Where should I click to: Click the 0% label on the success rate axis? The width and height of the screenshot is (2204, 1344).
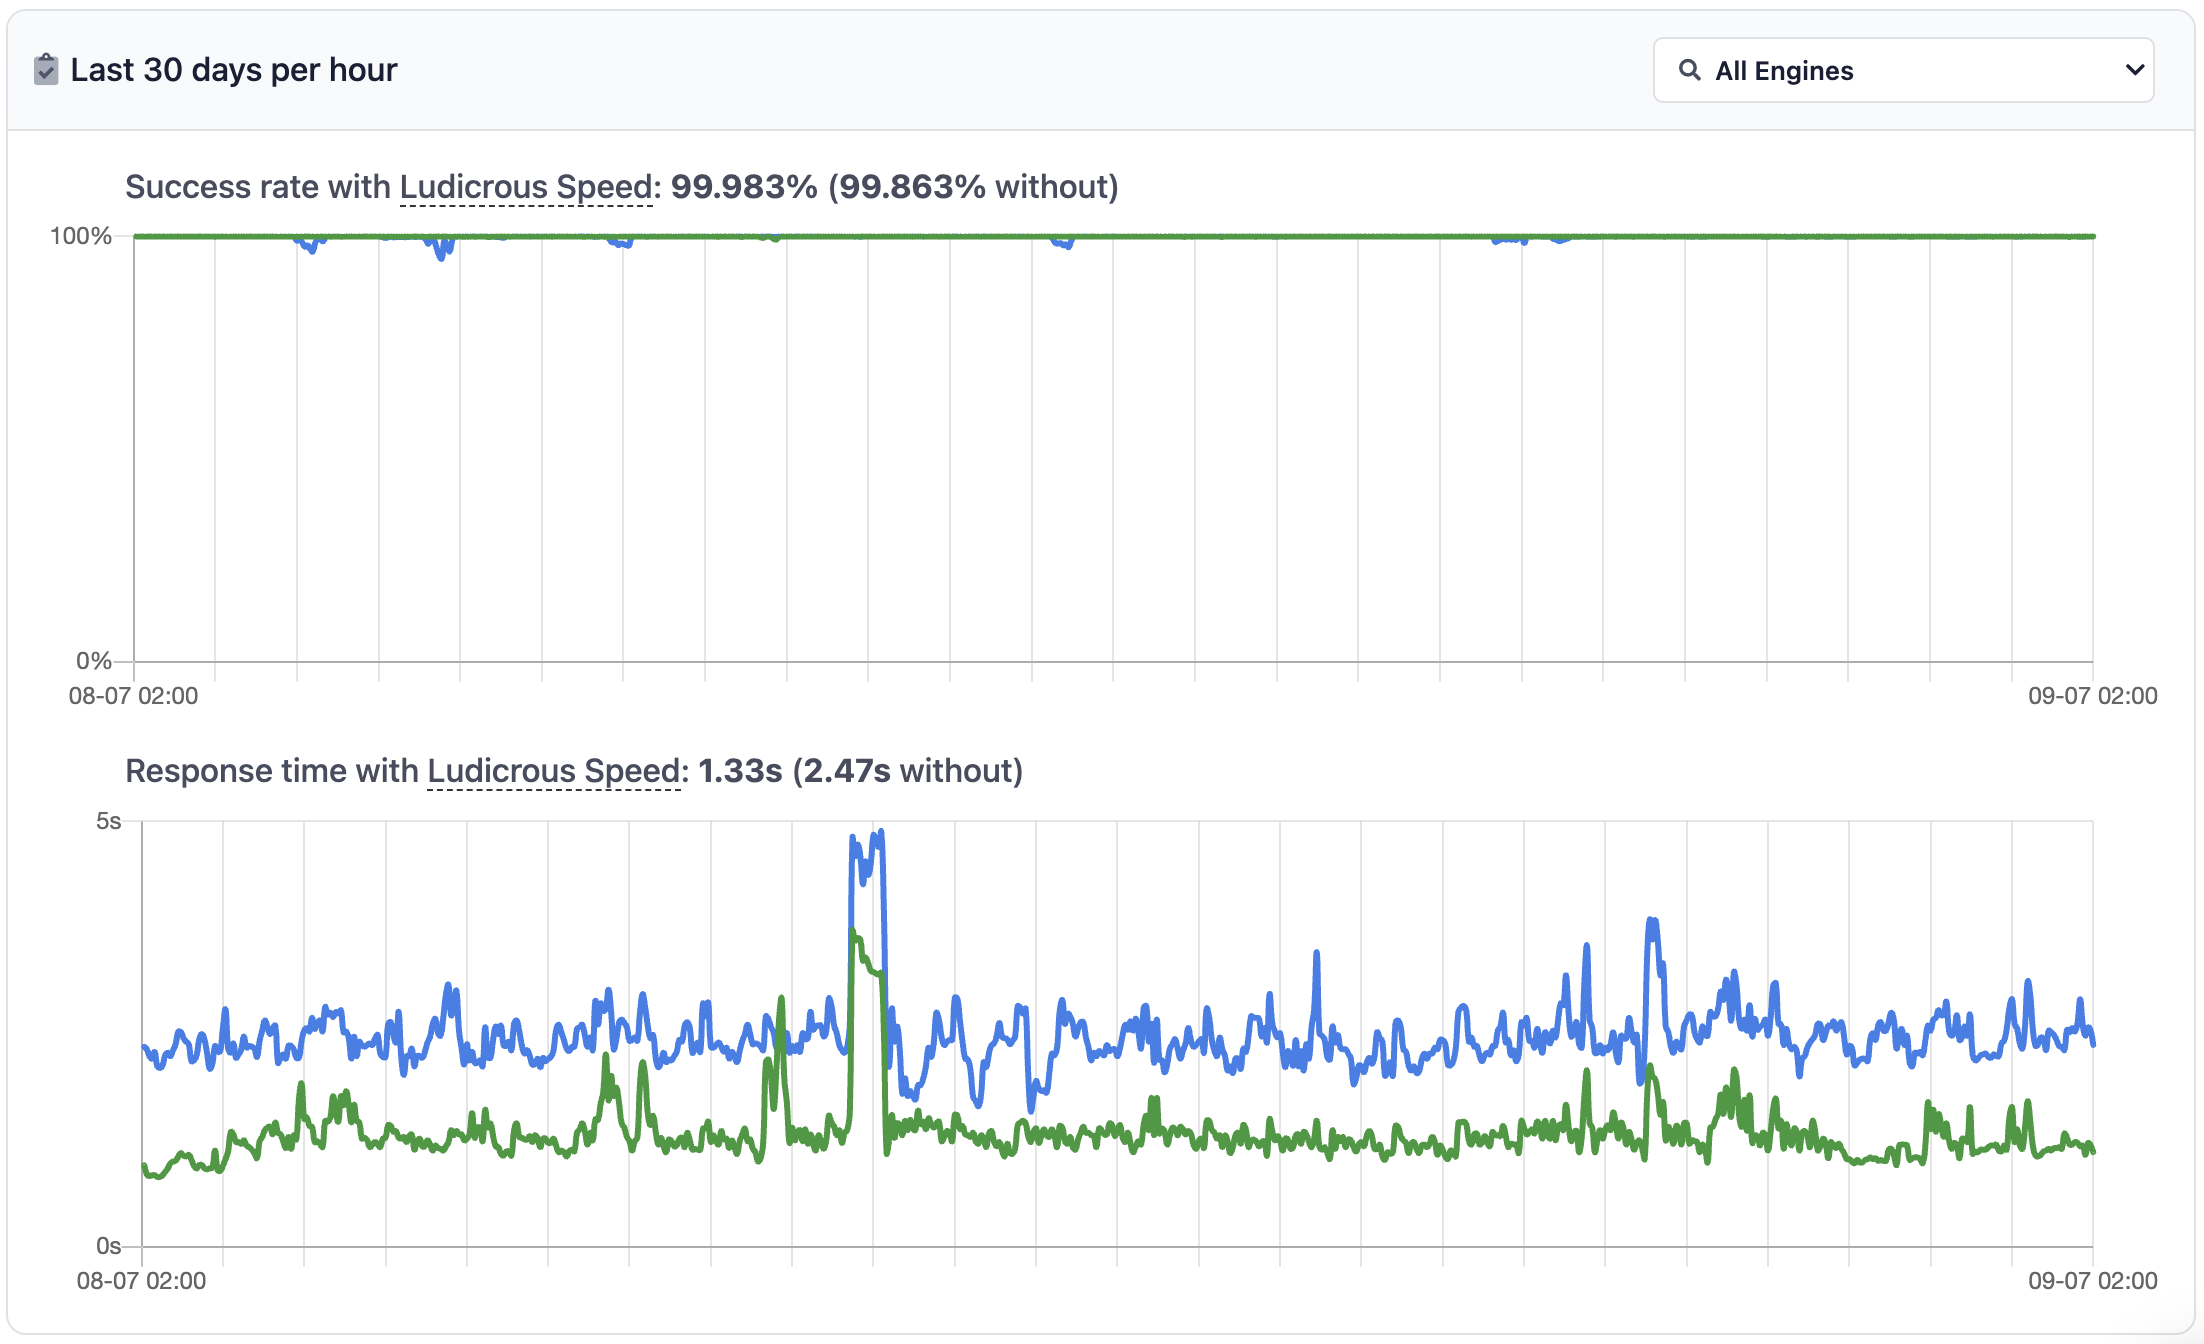[x=93, y=661]
